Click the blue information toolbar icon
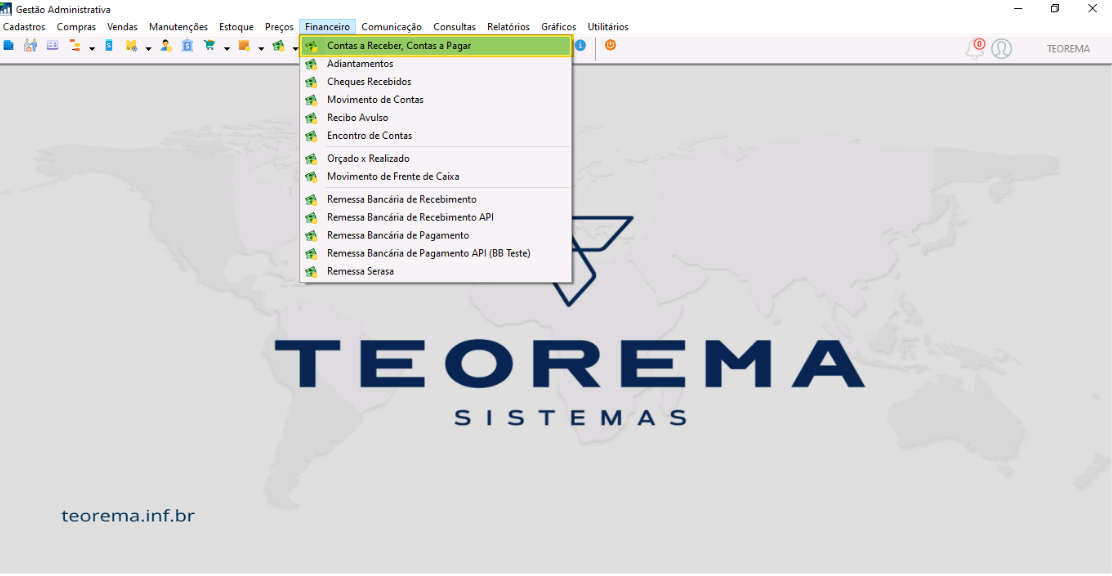Screen dimensions: 1112x576 coord(580,45)
